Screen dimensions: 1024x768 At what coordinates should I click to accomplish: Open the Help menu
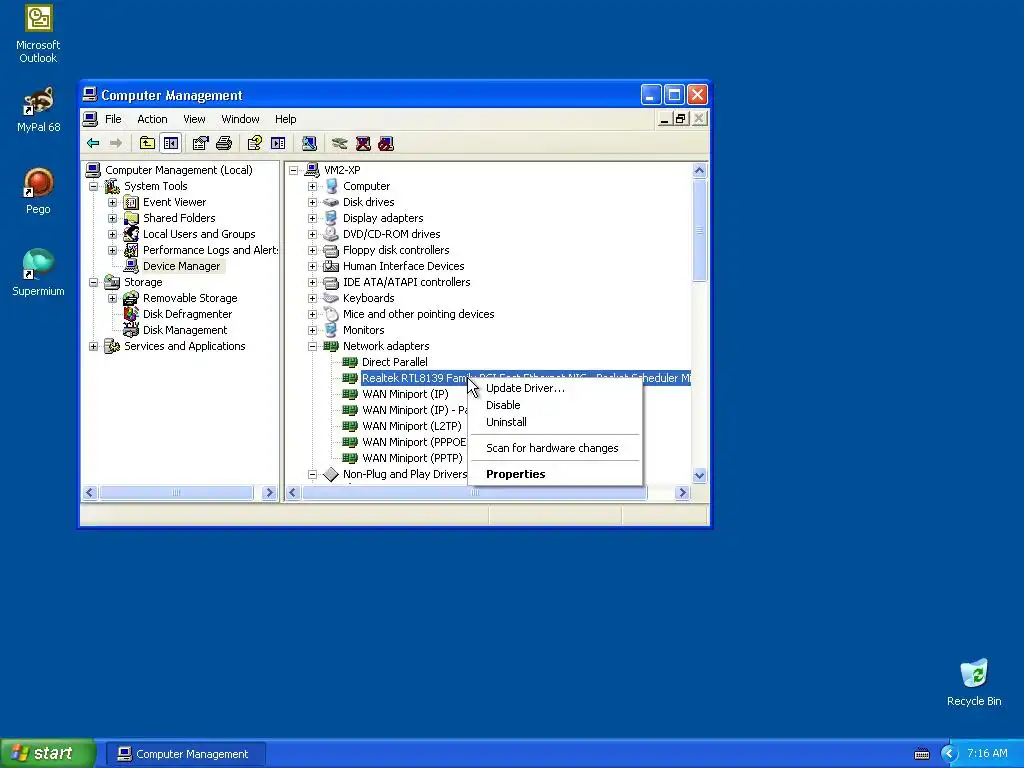point(285,119)
